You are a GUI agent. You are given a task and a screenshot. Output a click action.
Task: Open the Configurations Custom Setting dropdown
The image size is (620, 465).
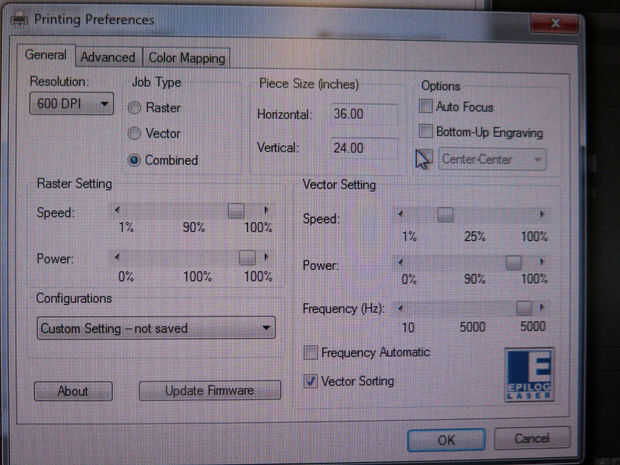(x=156, y=328)
